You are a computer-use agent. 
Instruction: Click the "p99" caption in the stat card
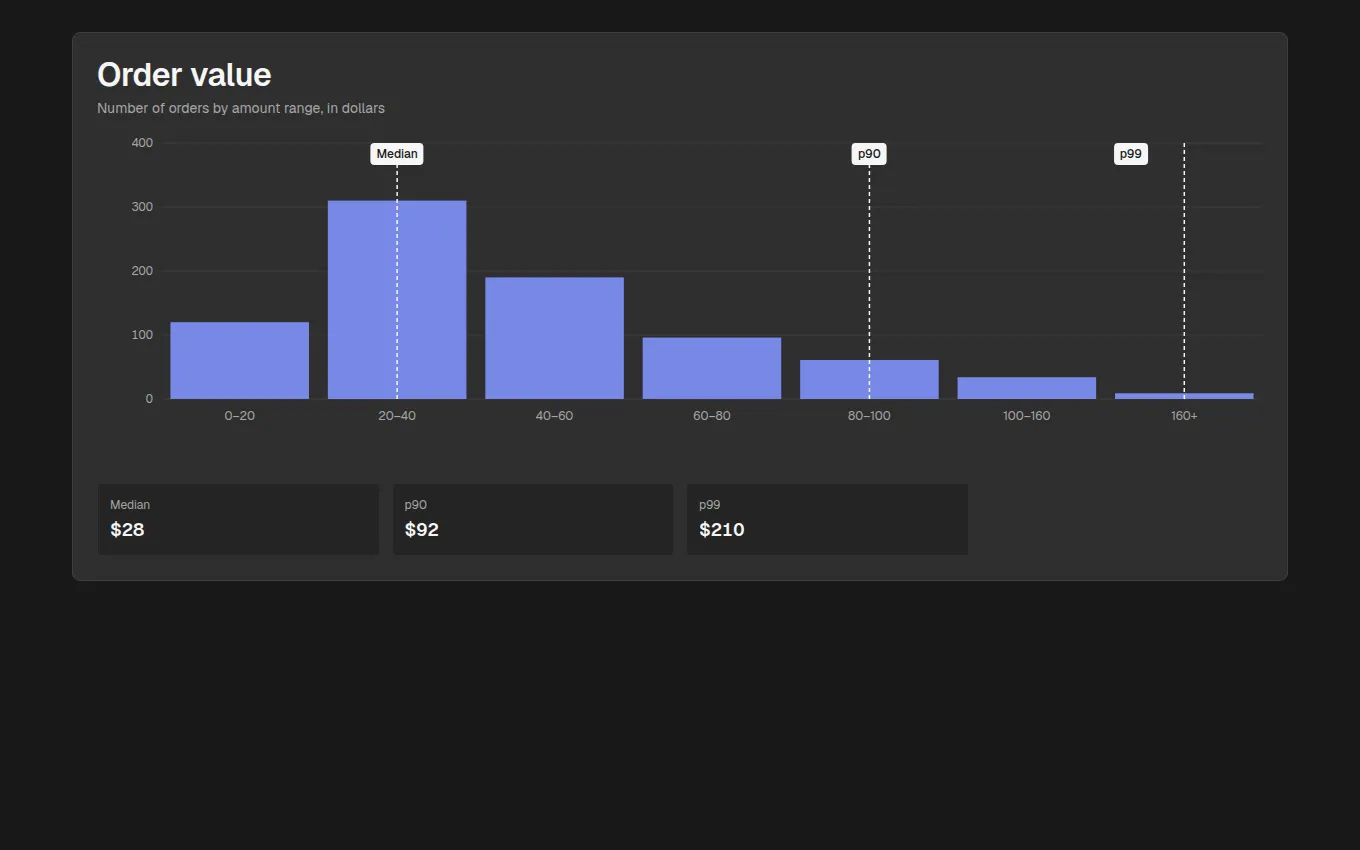[x=710, y=505]
